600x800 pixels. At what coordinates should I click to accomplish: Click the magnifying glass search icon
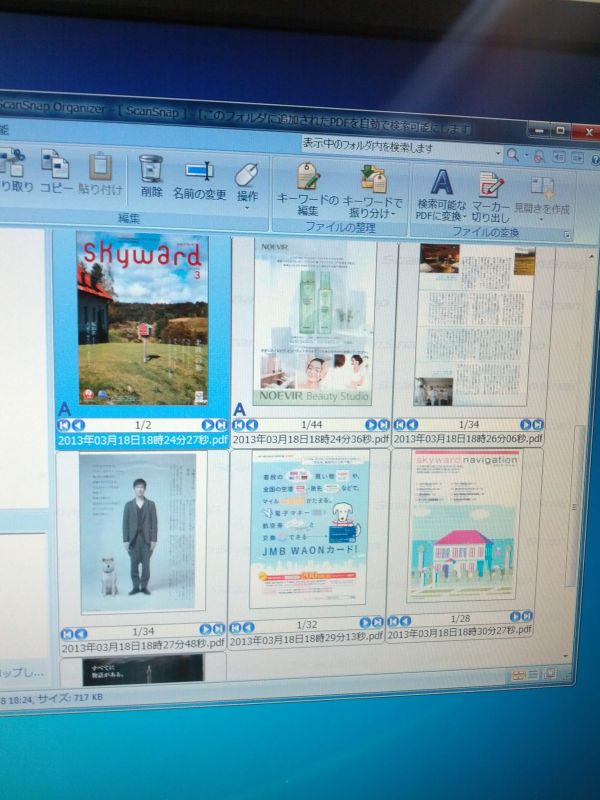pyautogui.click(x=513, y=155)
